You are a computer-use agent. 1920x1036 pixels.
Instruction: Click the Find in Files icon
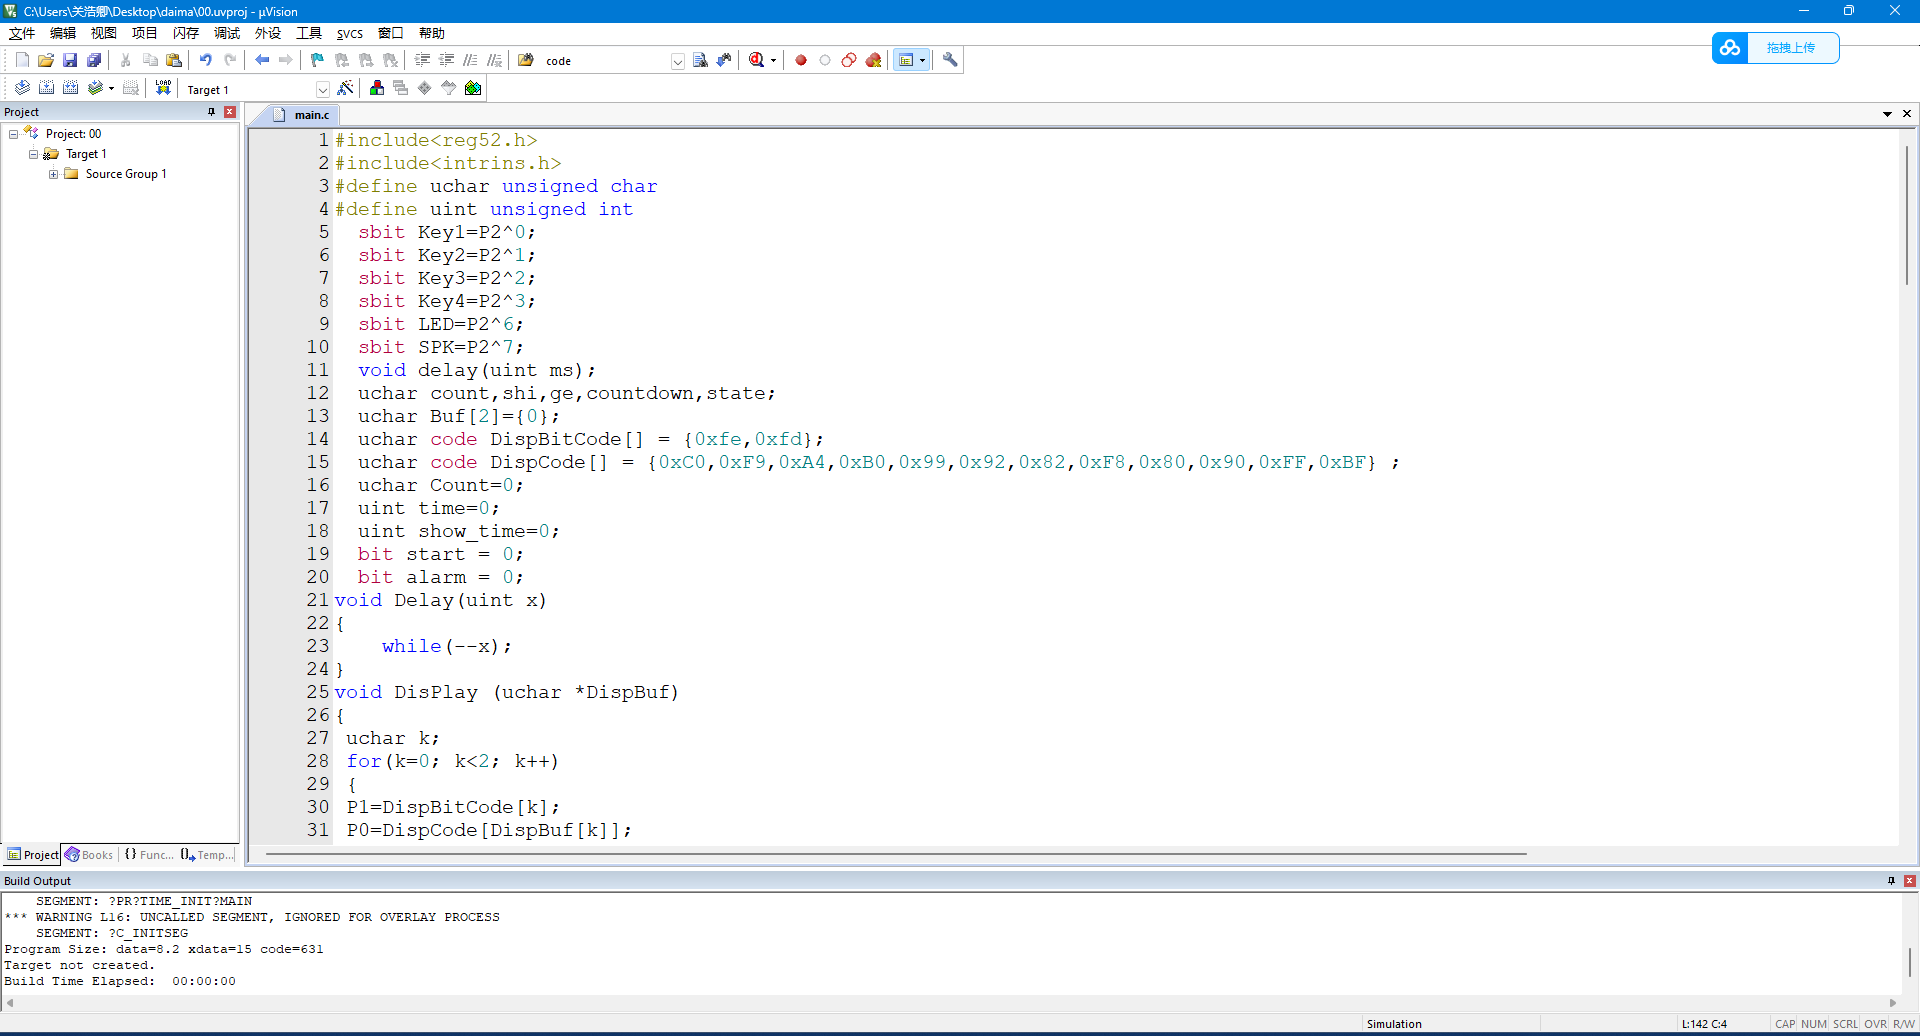[x=526, y=60]
